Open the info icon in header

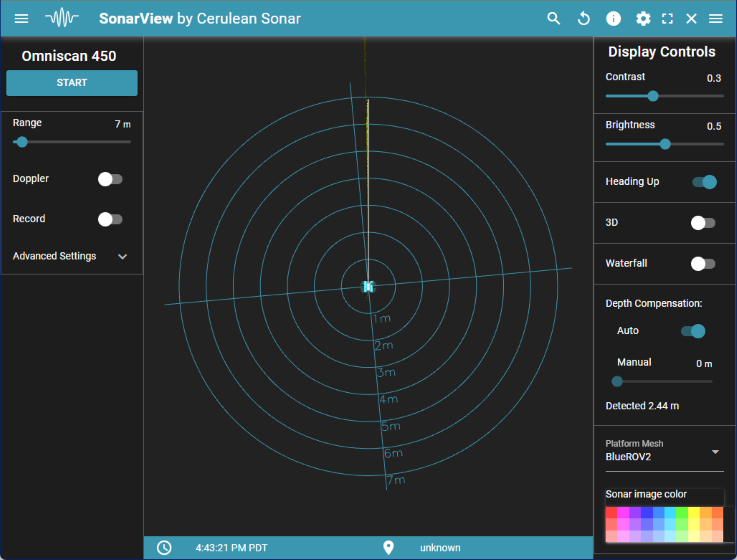[x=613, y=19]
